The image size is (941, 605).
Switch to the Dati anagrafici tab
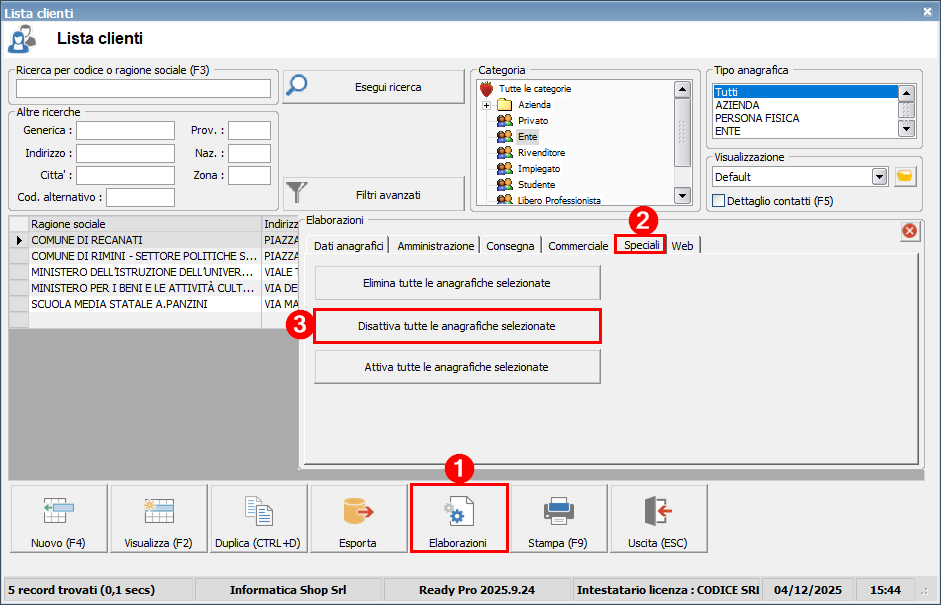coord(349,245)
